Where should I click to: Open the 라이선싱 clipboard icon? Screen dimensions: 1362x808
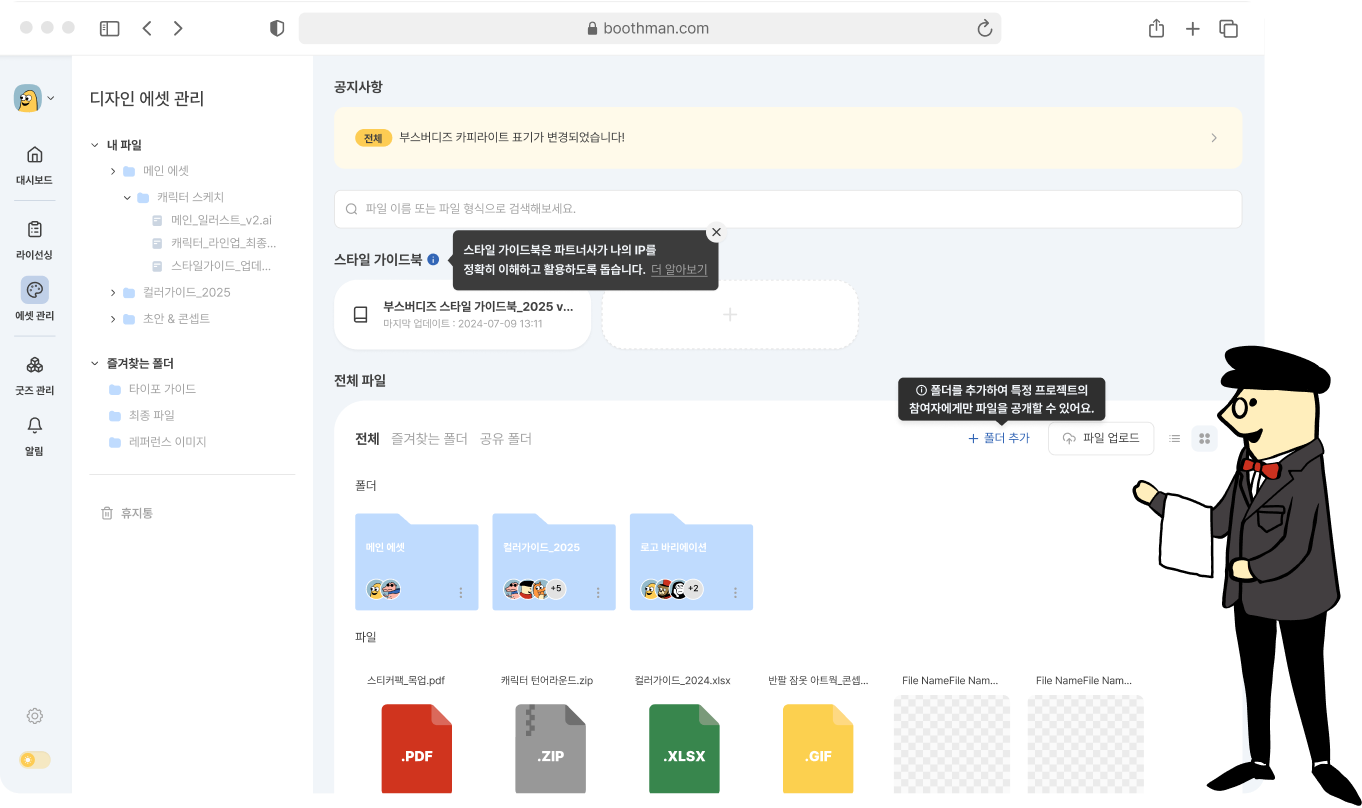coord(34,230)
